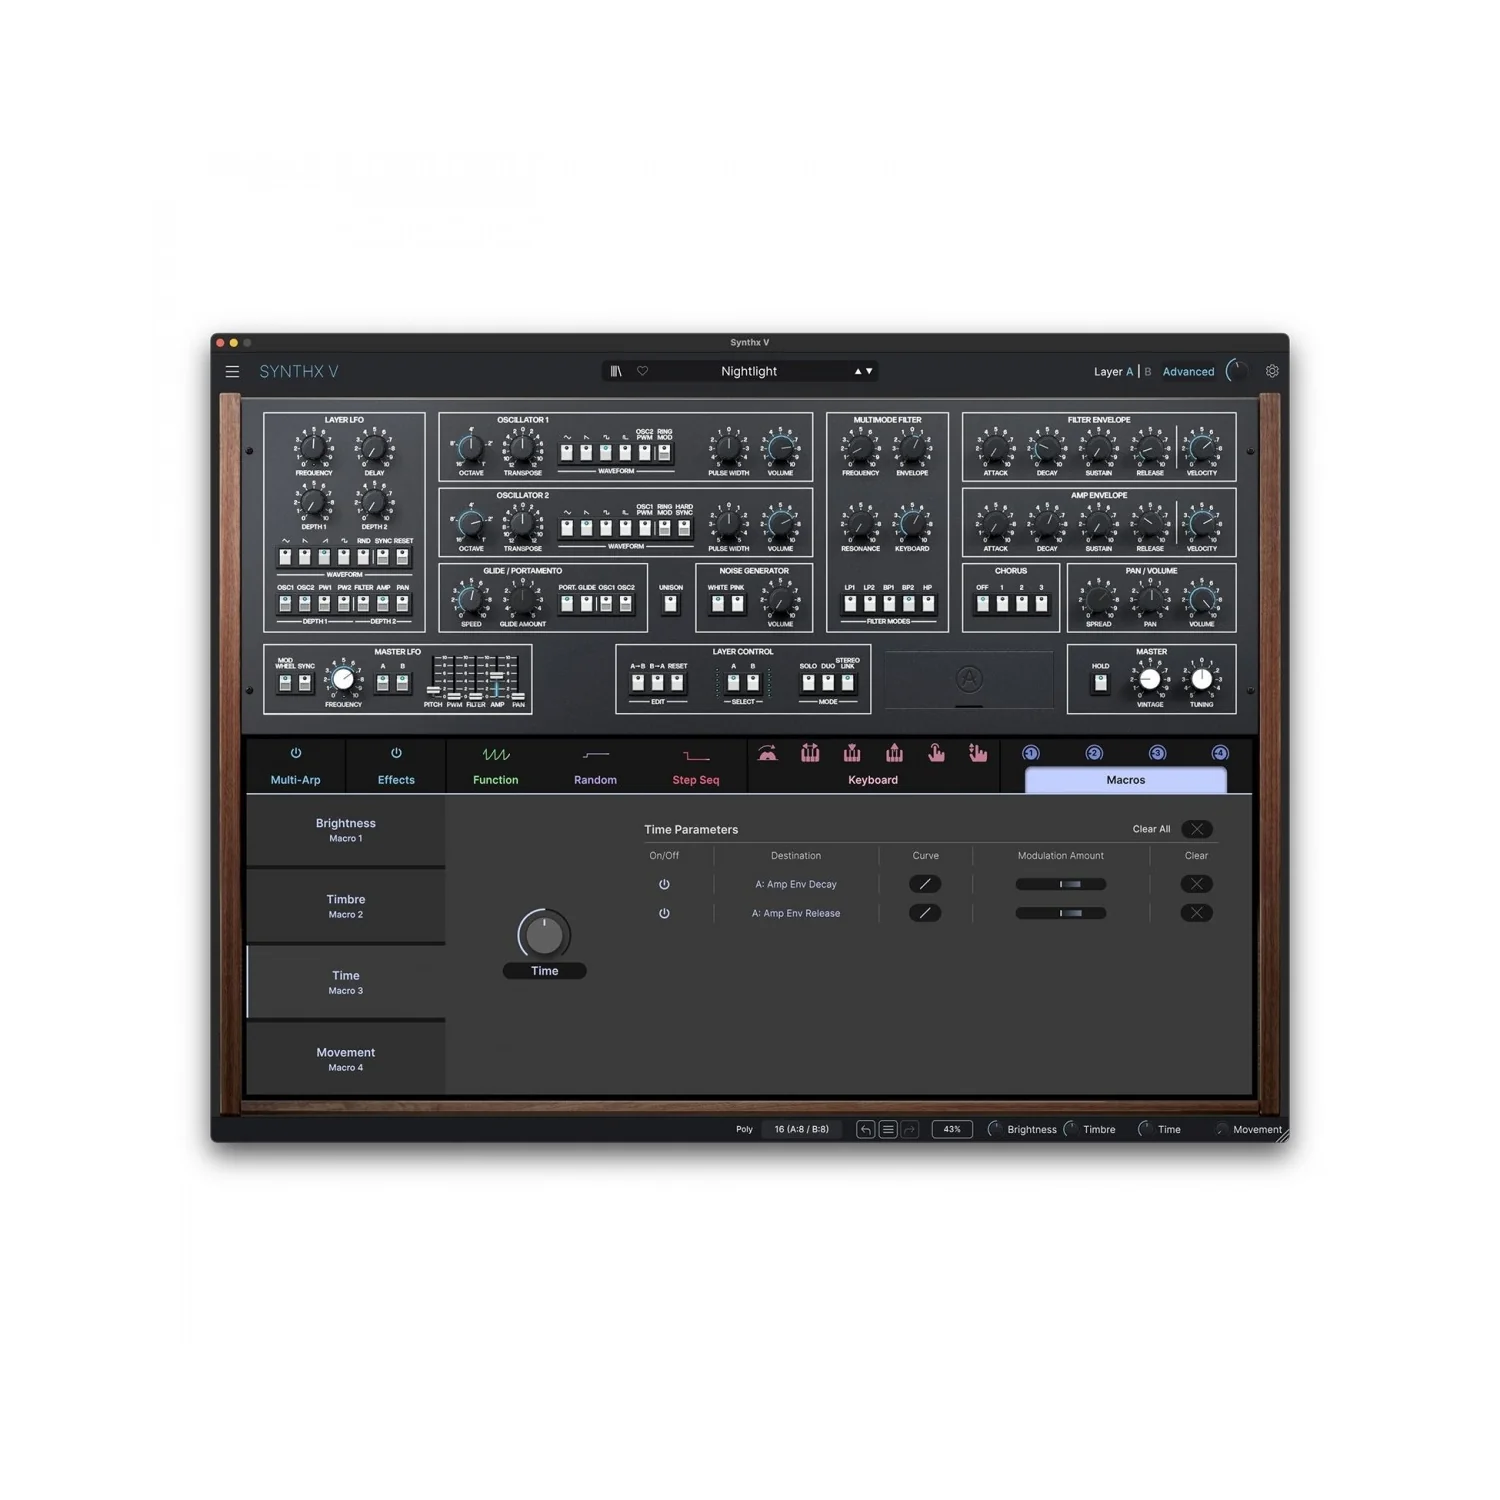The width and height of the screenshot is (1500, 1500).
Task: Toggle the Amp Env Release modulation on/off
Action: tap(664, 913)
